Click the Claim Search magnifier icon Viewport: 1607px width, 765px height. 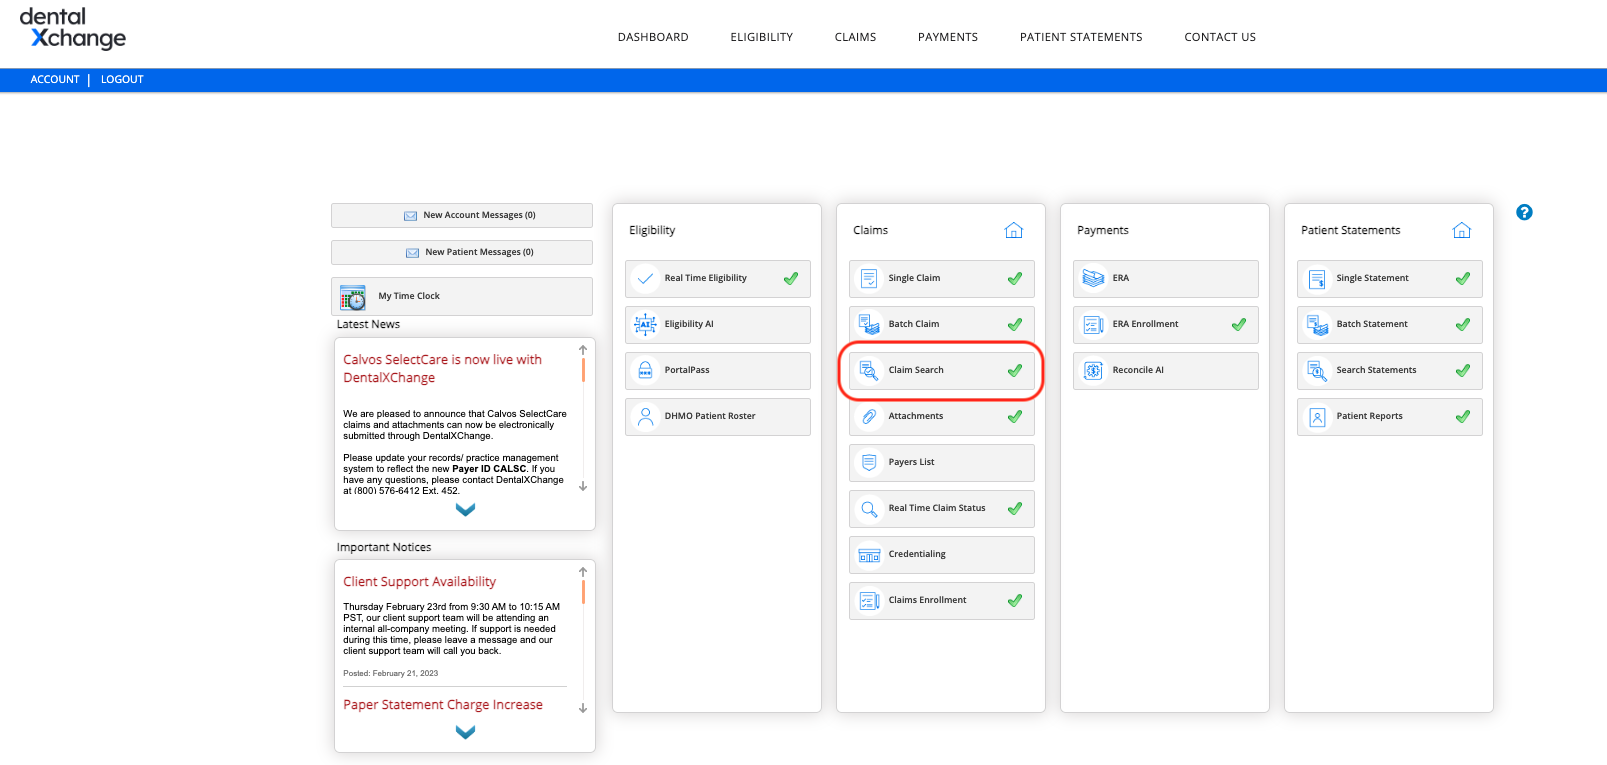pyautogui.click(x=870, y=370)
